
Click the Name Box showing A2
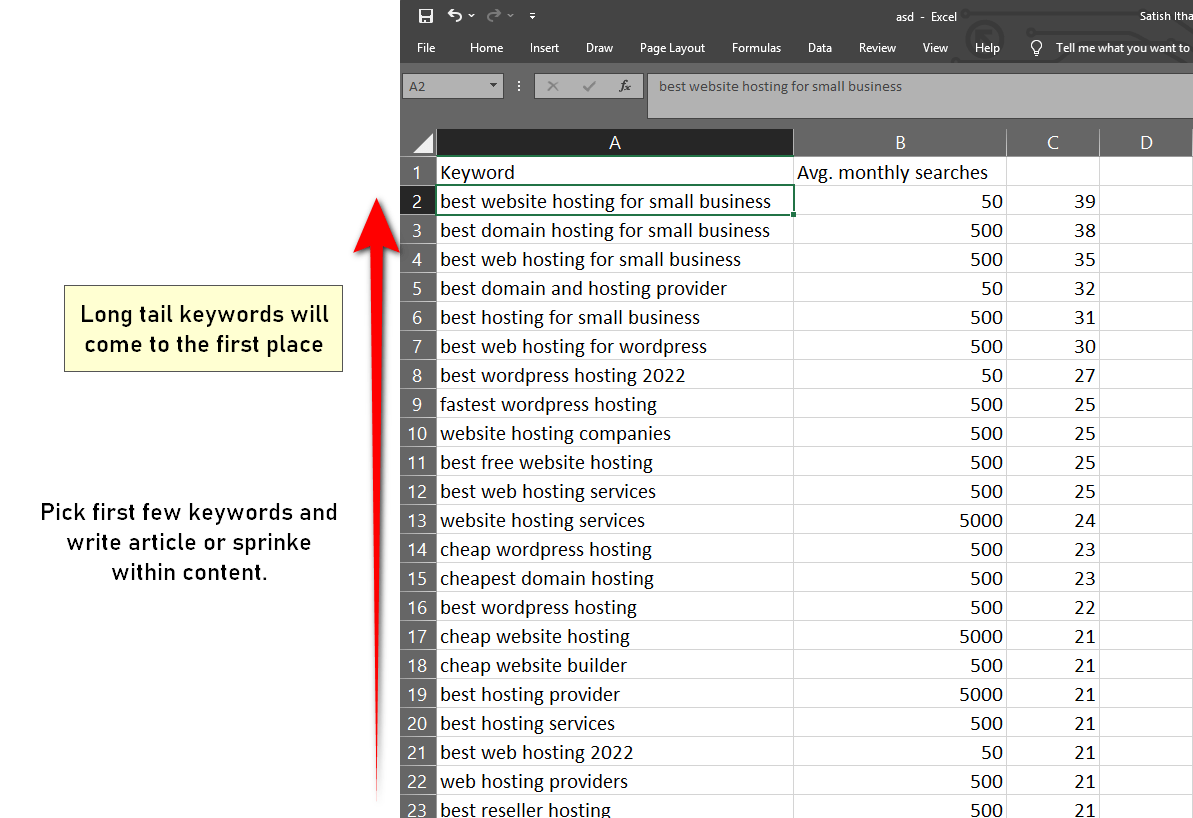pos(445,86)
